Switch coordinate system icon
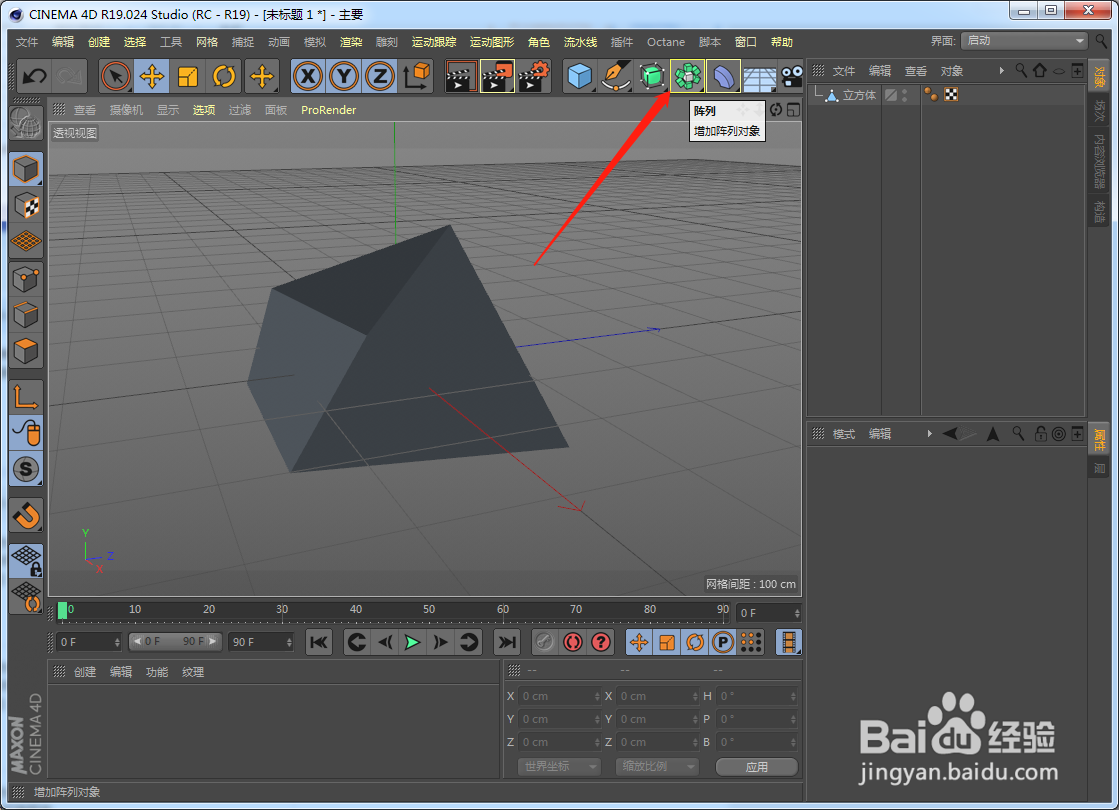Viewport: 1119px width, 810px height. (x=416, y=76)
